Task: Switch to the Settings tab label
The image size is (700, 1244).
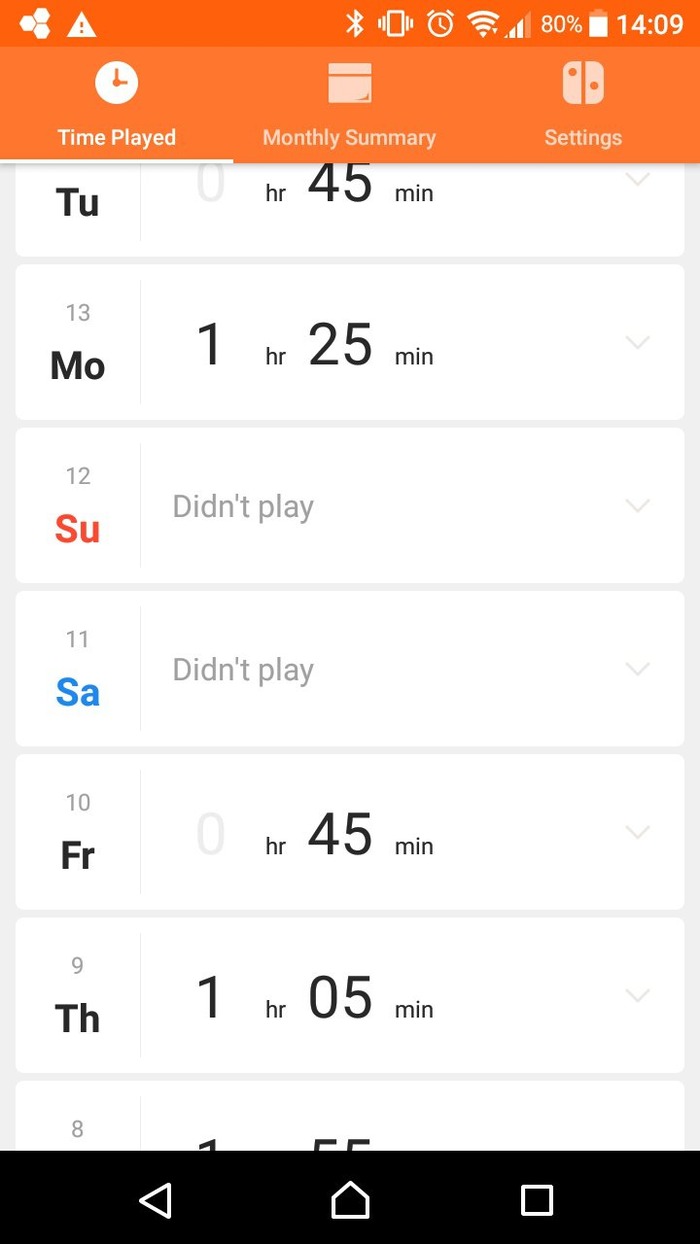Action: point(583,138)
